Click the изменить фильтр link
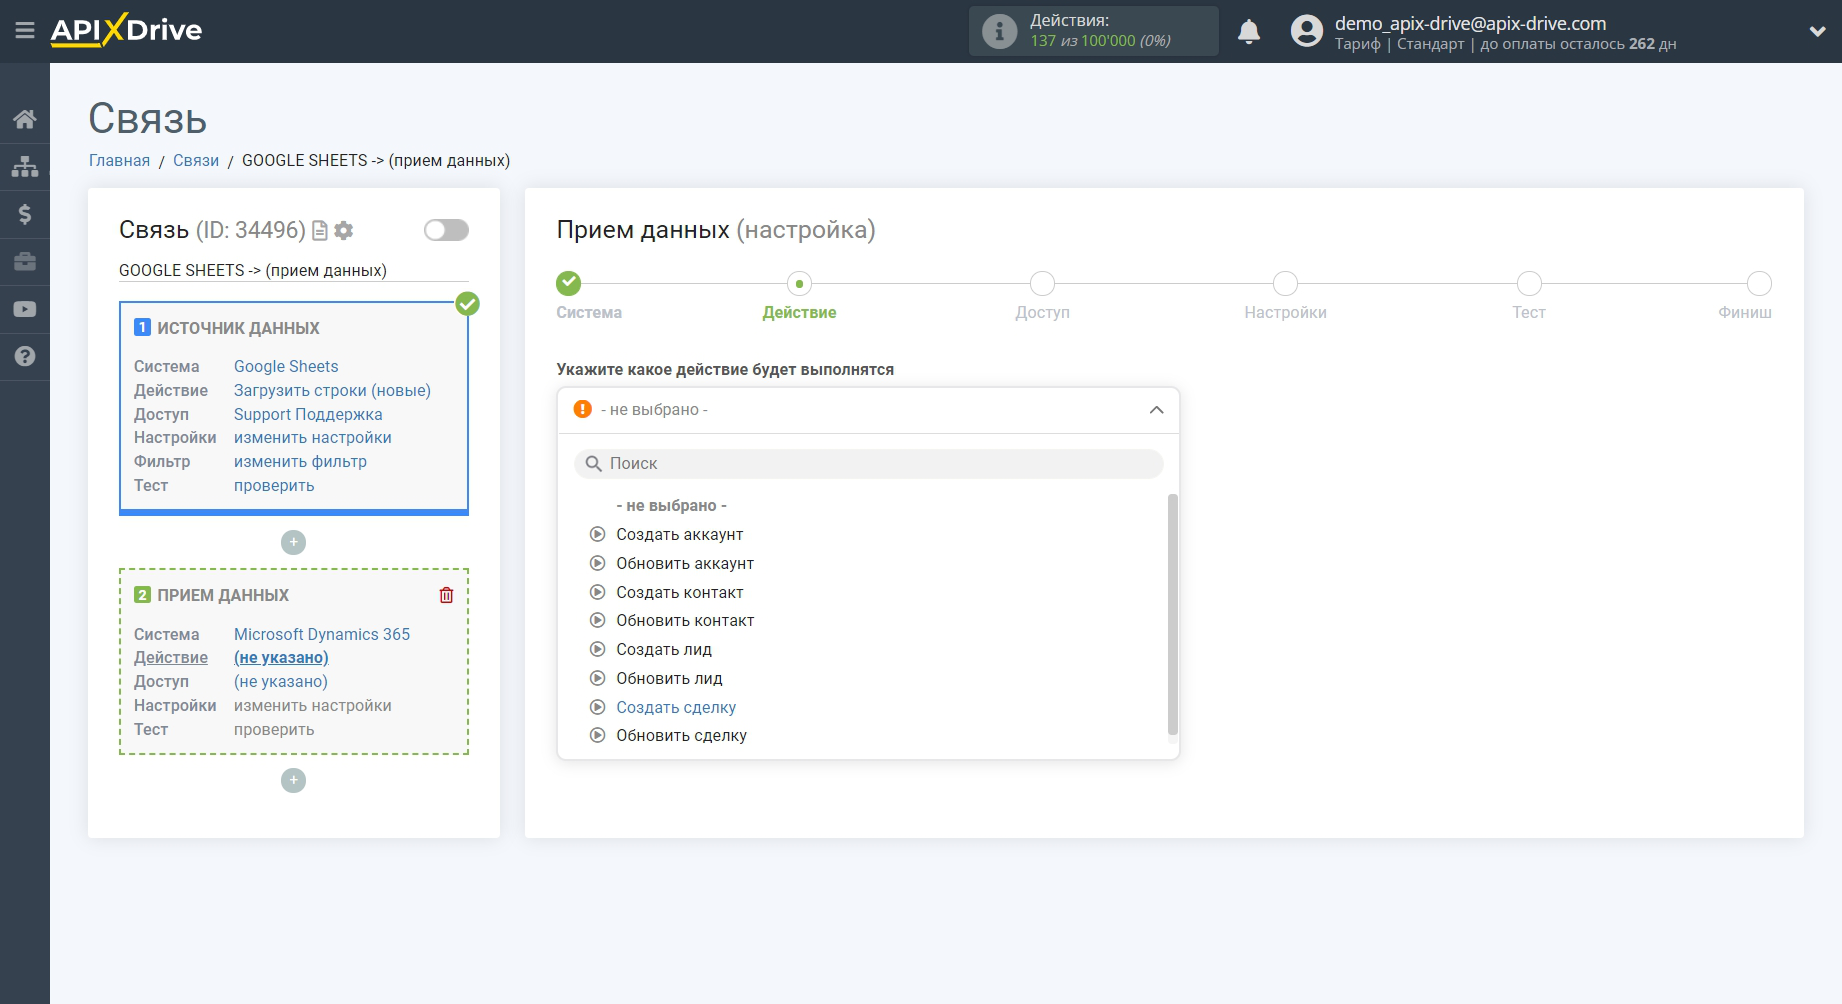The image size is (1842, 1004). (300, 461)
